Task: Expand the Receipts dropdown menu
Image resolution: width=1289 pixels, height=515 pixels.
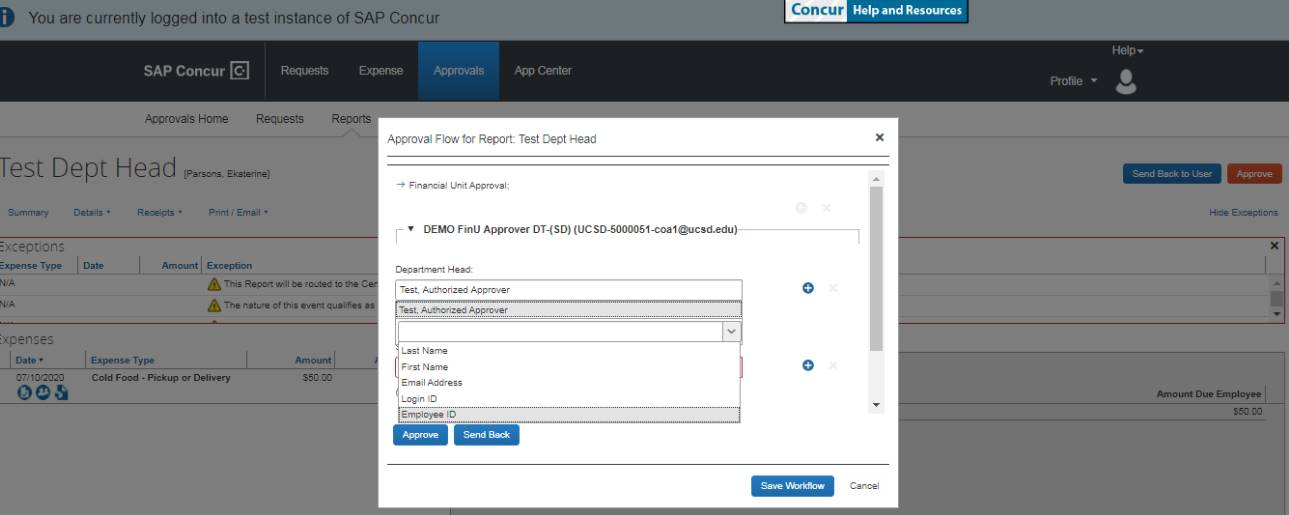Action: click(x=158, y=212)
